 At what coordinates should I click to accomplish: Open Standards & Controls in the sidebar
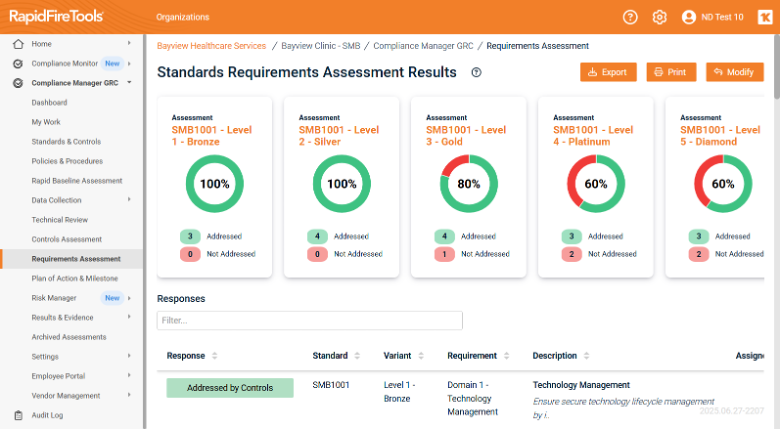[66, 142]
